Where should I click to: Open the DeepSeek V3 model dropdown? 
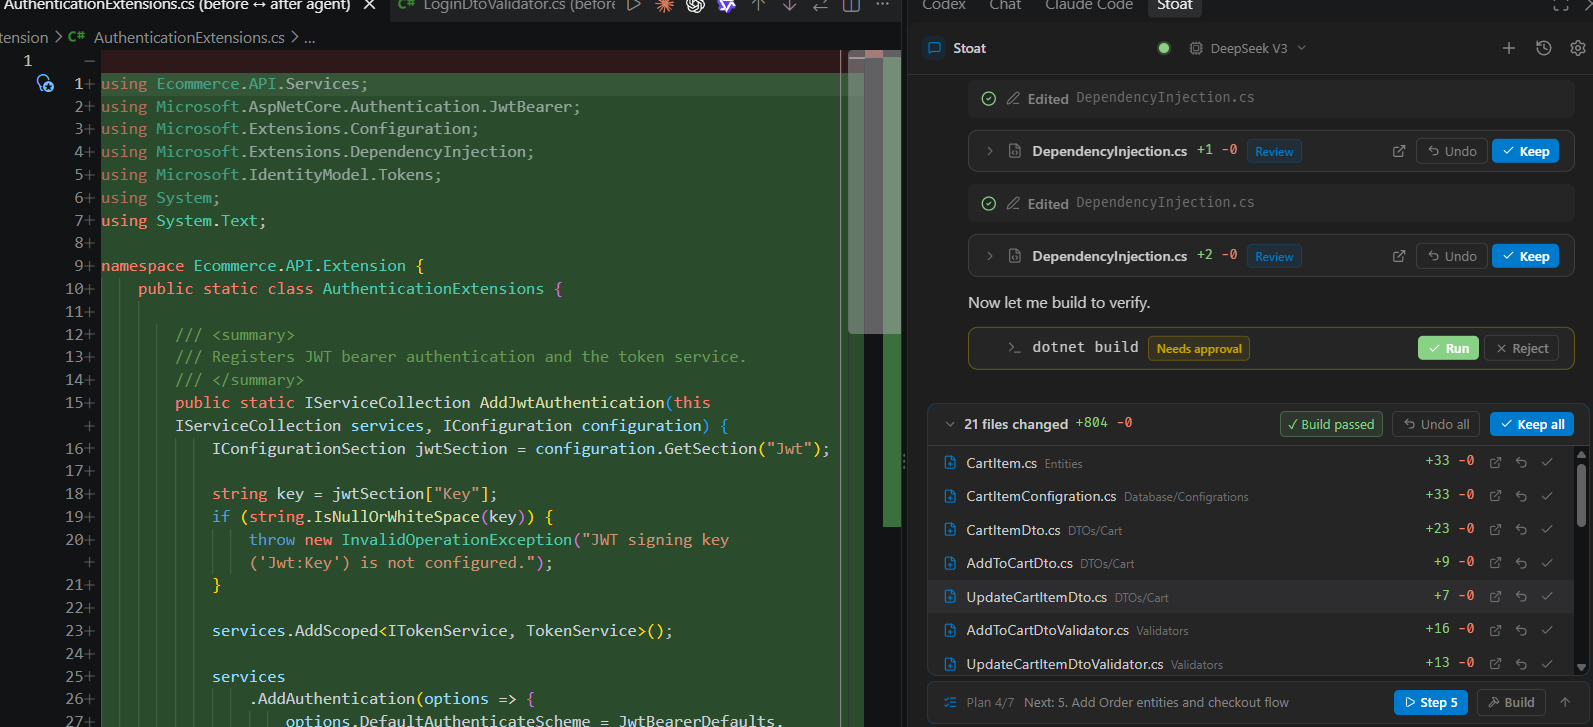(x=1248, y=48)
